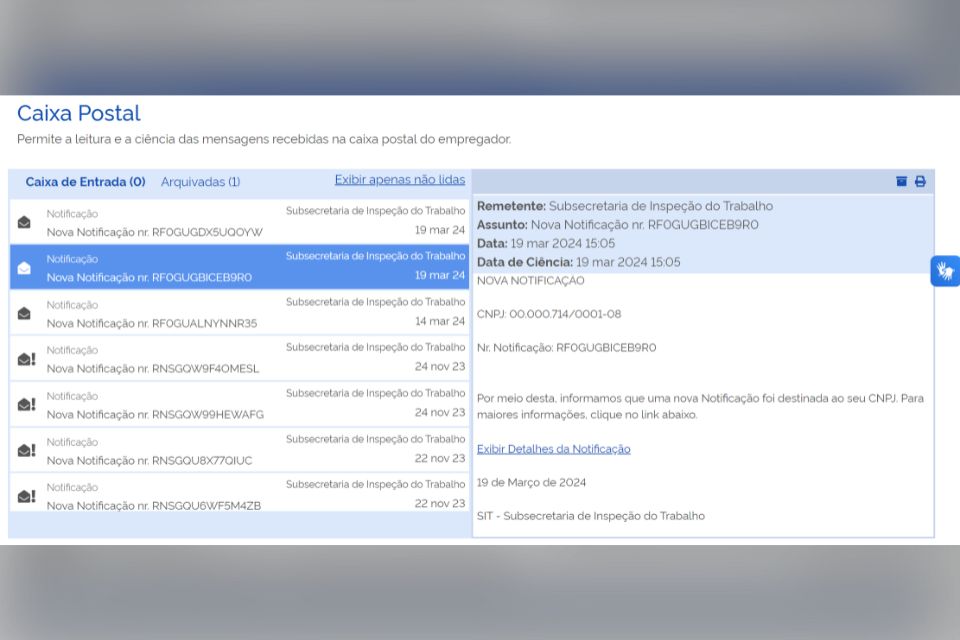Open Exibir Detalhes da Notificação link
Screen dimensions: 960x640
tap(553, 449)
